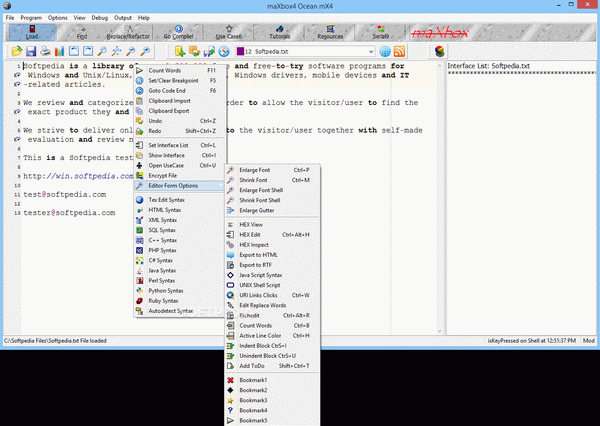
Task: Select XML Syntax
Action: 180,220
